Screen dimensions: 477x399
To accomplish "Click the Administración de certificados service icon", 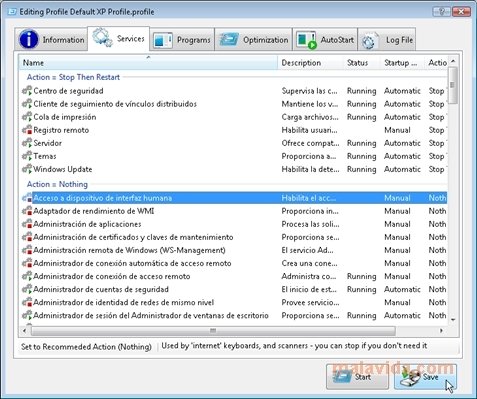I will [x=27, y=237].
